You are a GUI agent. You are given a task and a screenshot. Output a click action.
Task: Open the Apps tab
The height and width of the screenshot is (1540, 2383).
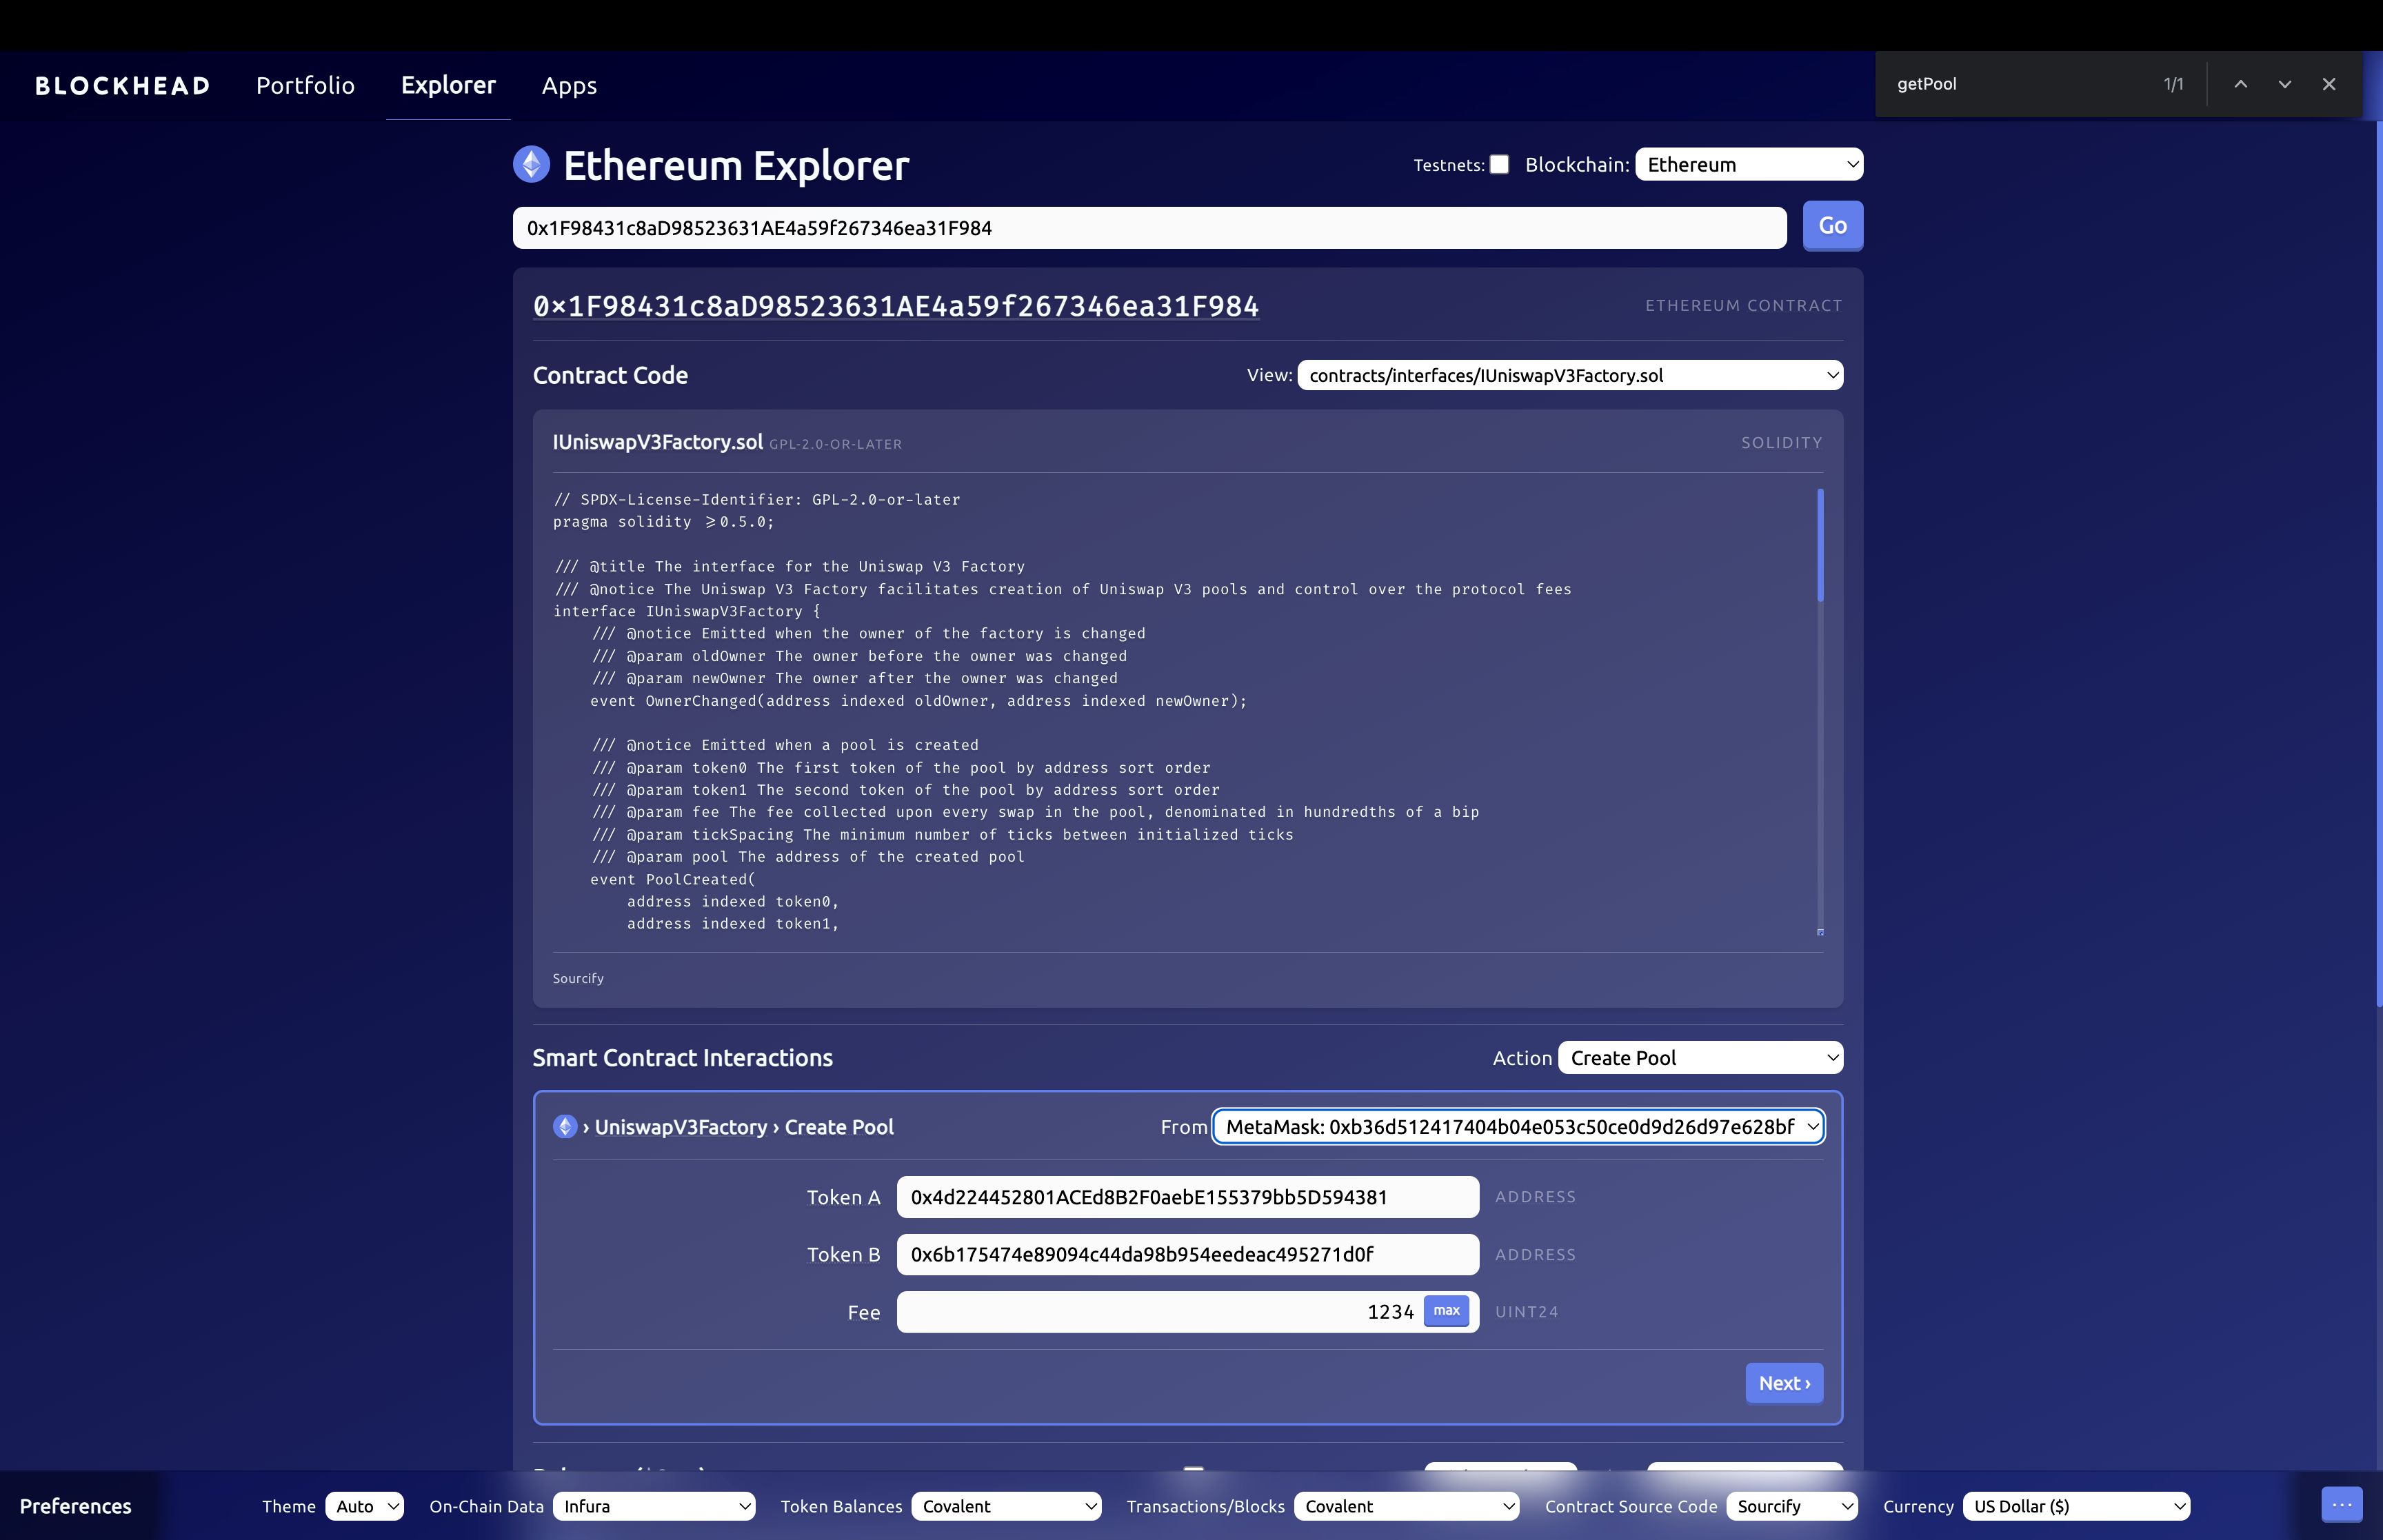[x=569, y=86]
